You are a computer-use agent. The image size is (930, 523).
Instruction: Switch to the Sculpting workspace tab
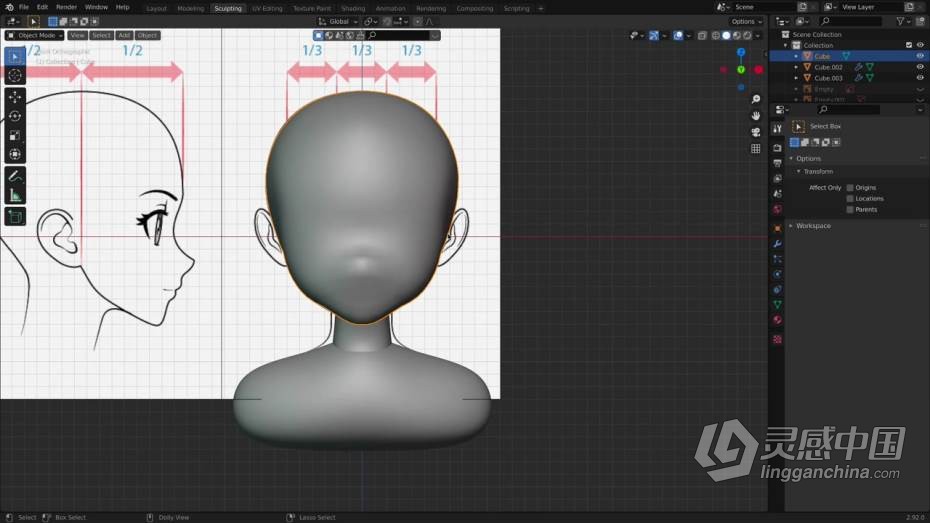click(x=228, y=8)
